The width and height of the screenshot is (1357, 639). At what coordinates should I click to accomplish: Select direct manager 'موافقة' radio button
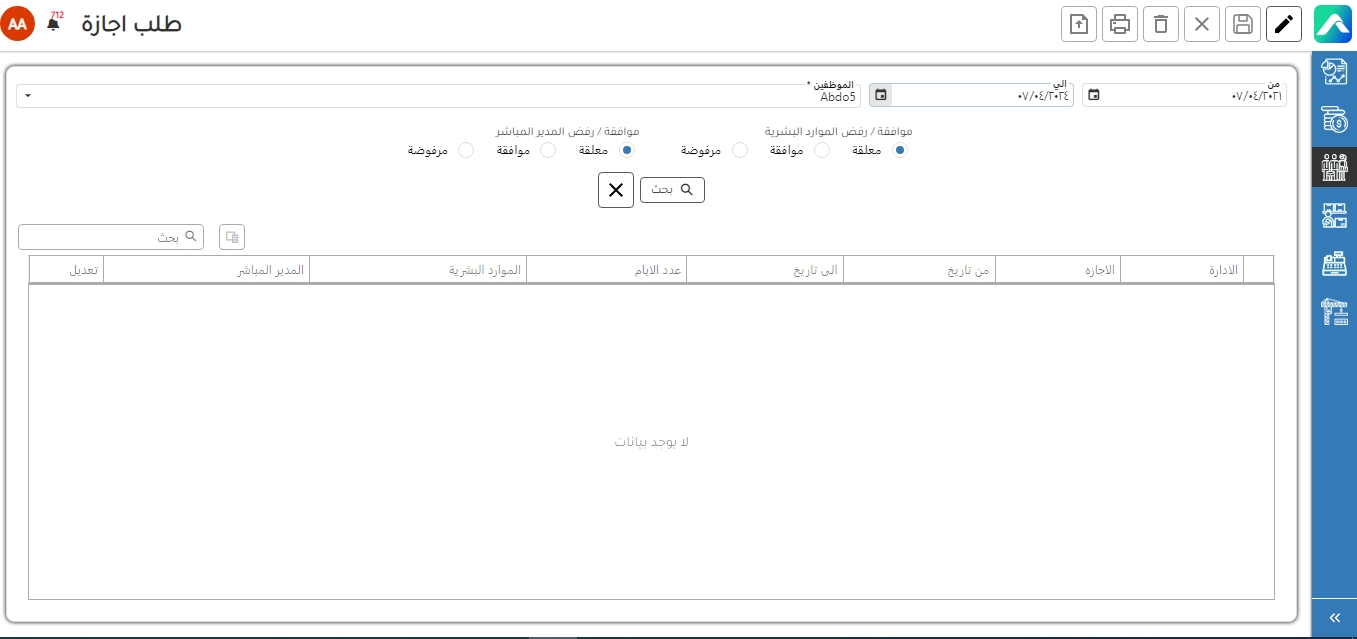click(x=547, y=150)
